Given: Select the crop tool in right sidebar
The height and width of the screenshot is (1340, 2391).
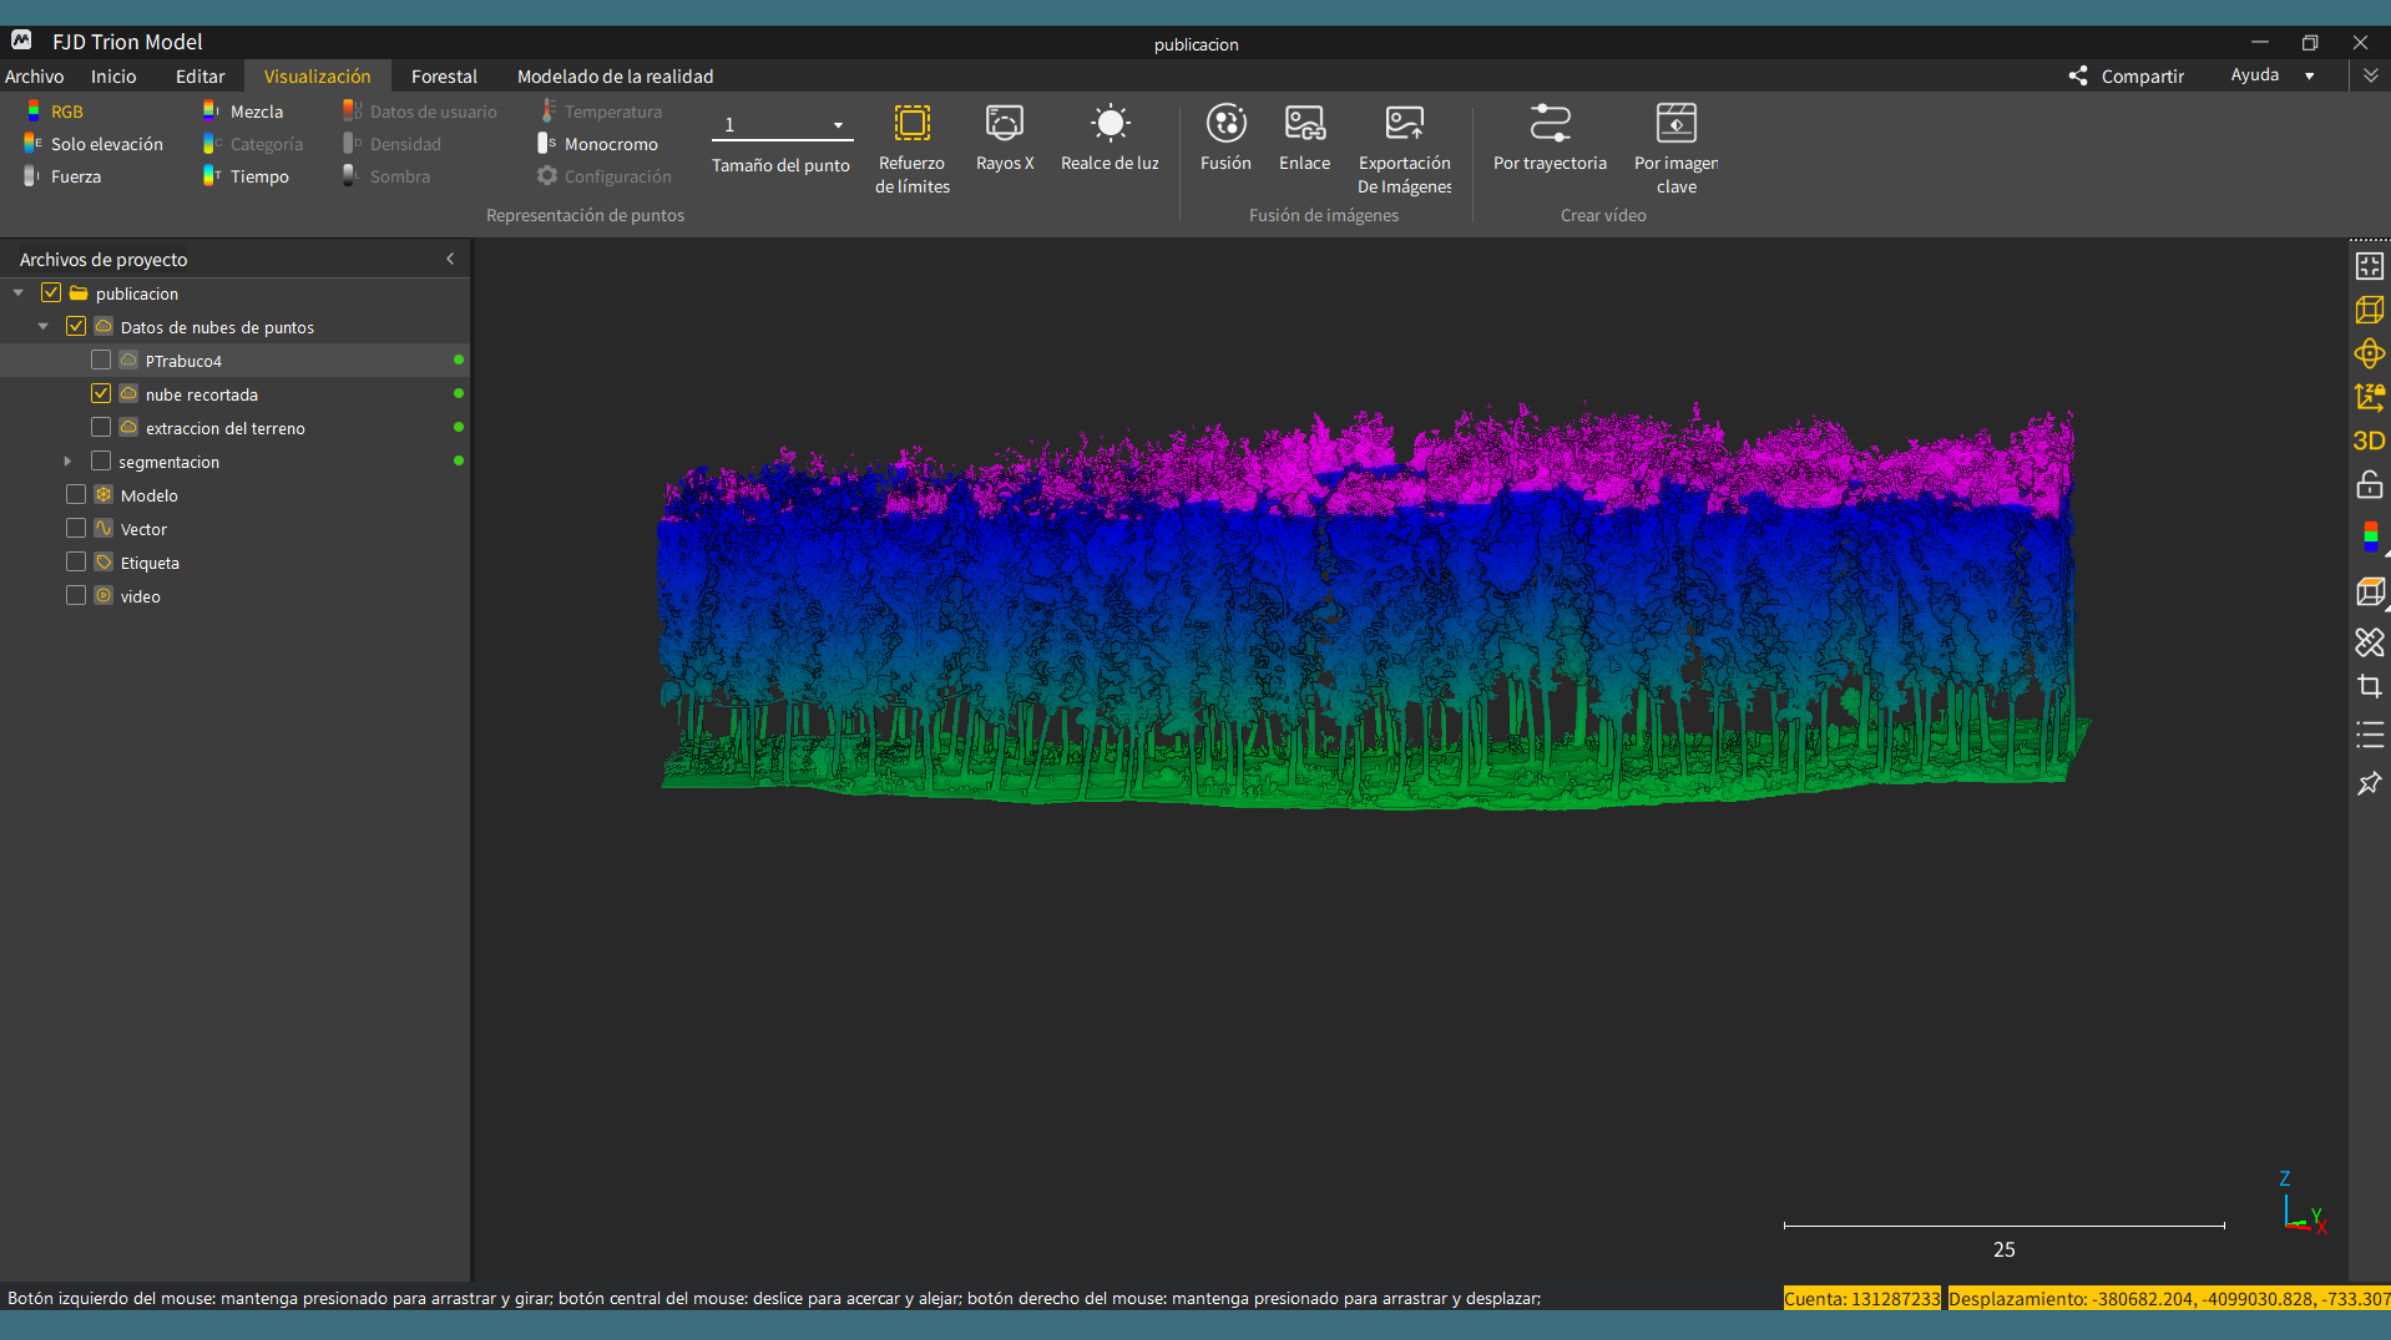Looking at the screenshot, I should [2368, 686].
